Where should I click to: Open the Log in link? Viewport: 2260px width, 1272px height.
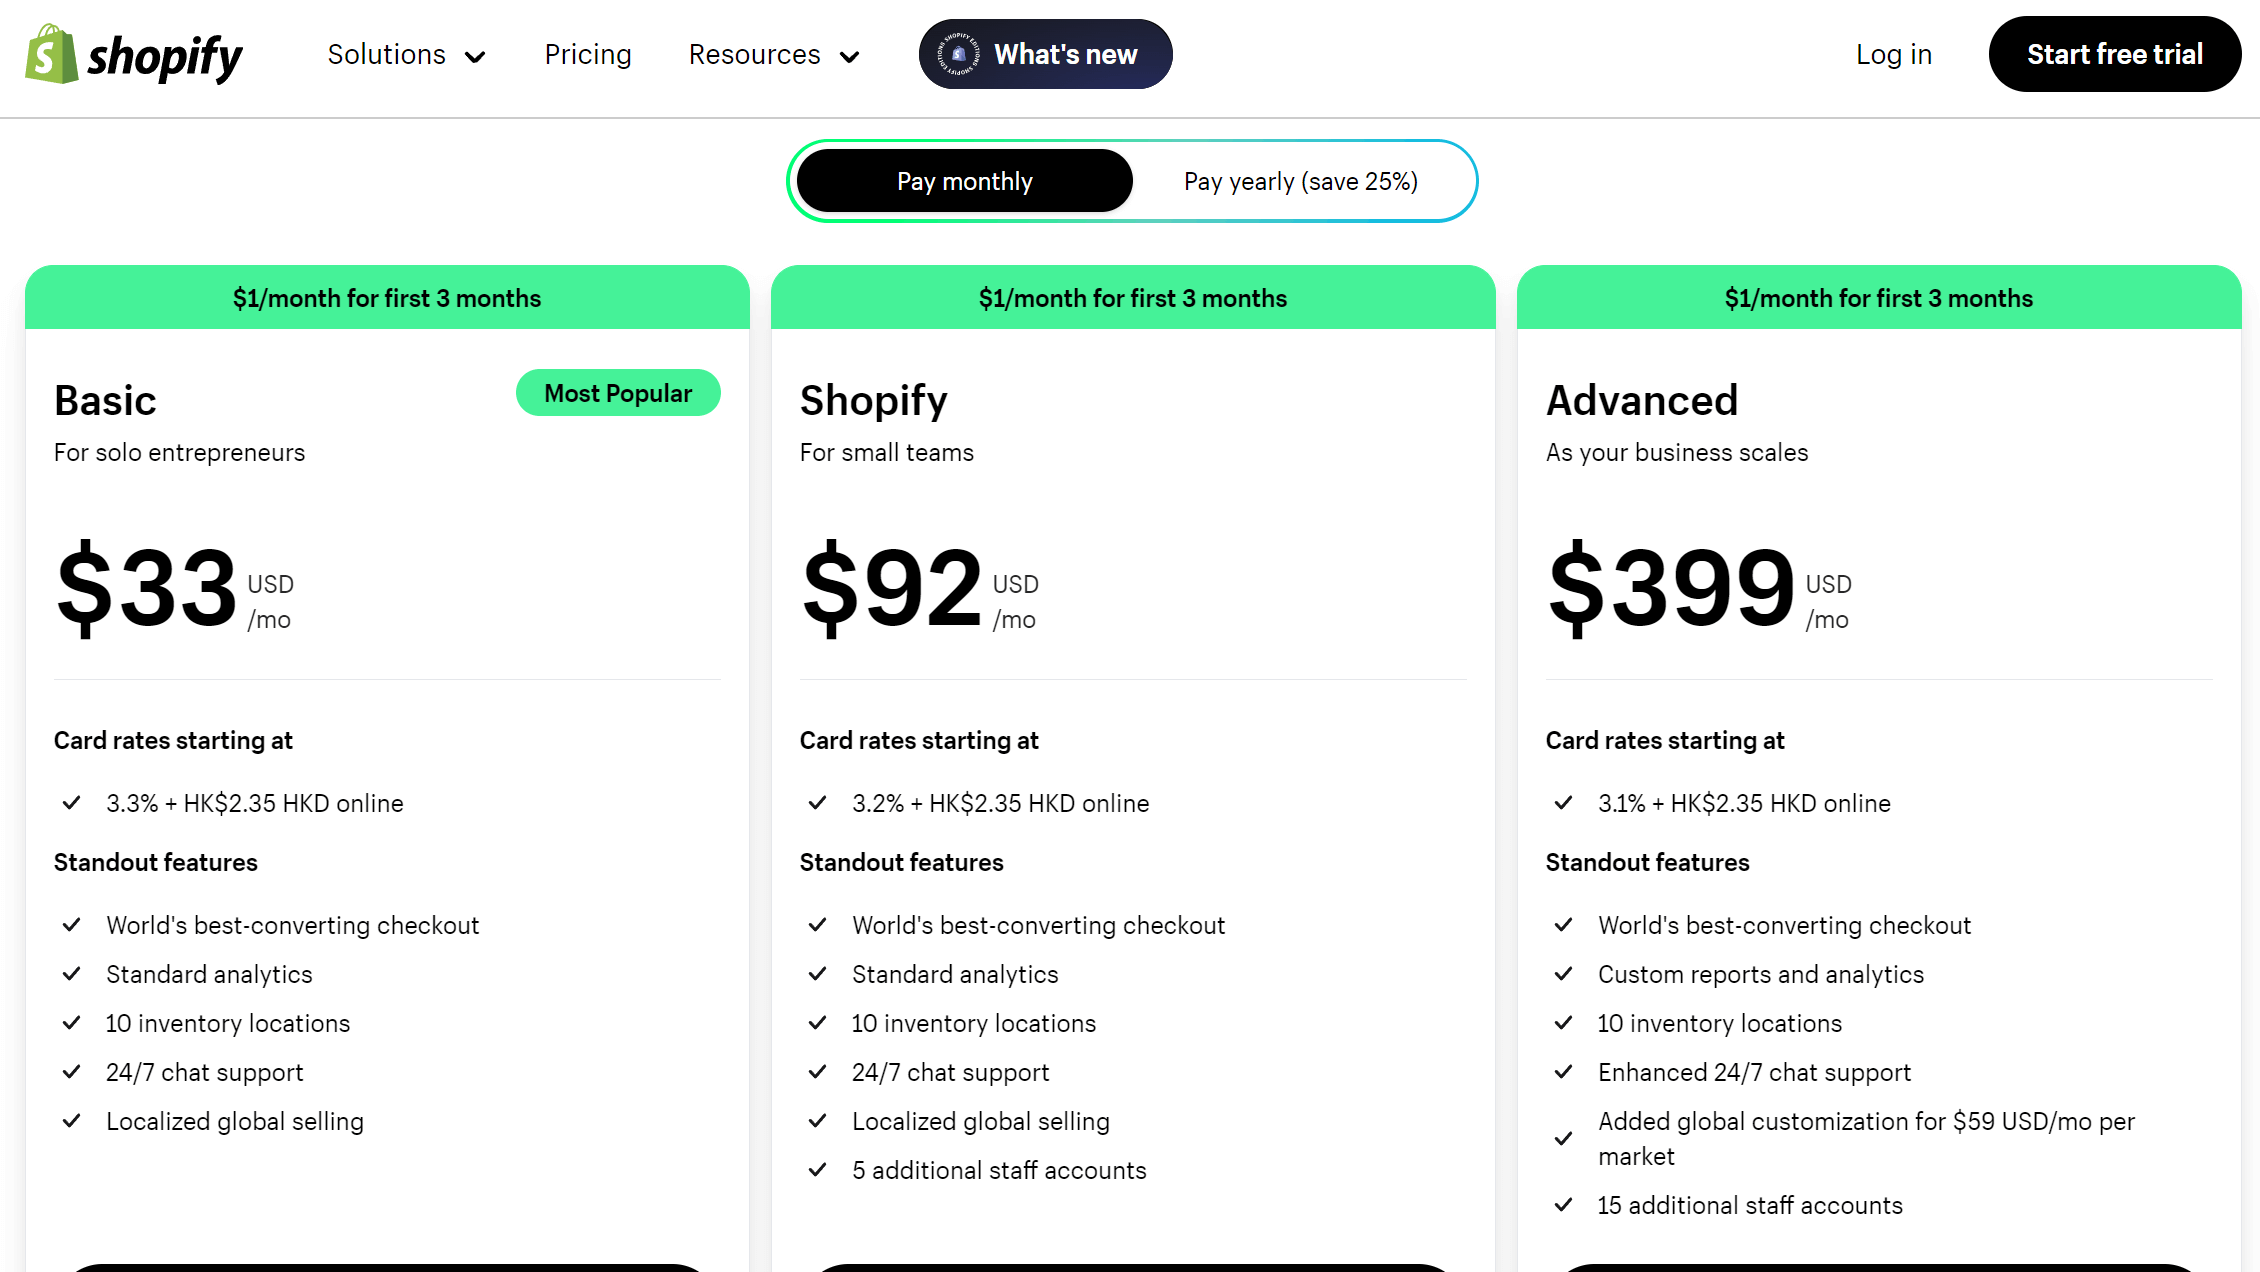[1893, 54]
